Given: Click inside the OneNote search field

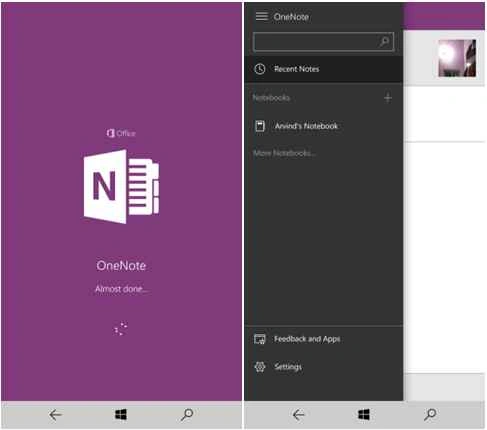Looking at the screenshot, I should [324, 42].
